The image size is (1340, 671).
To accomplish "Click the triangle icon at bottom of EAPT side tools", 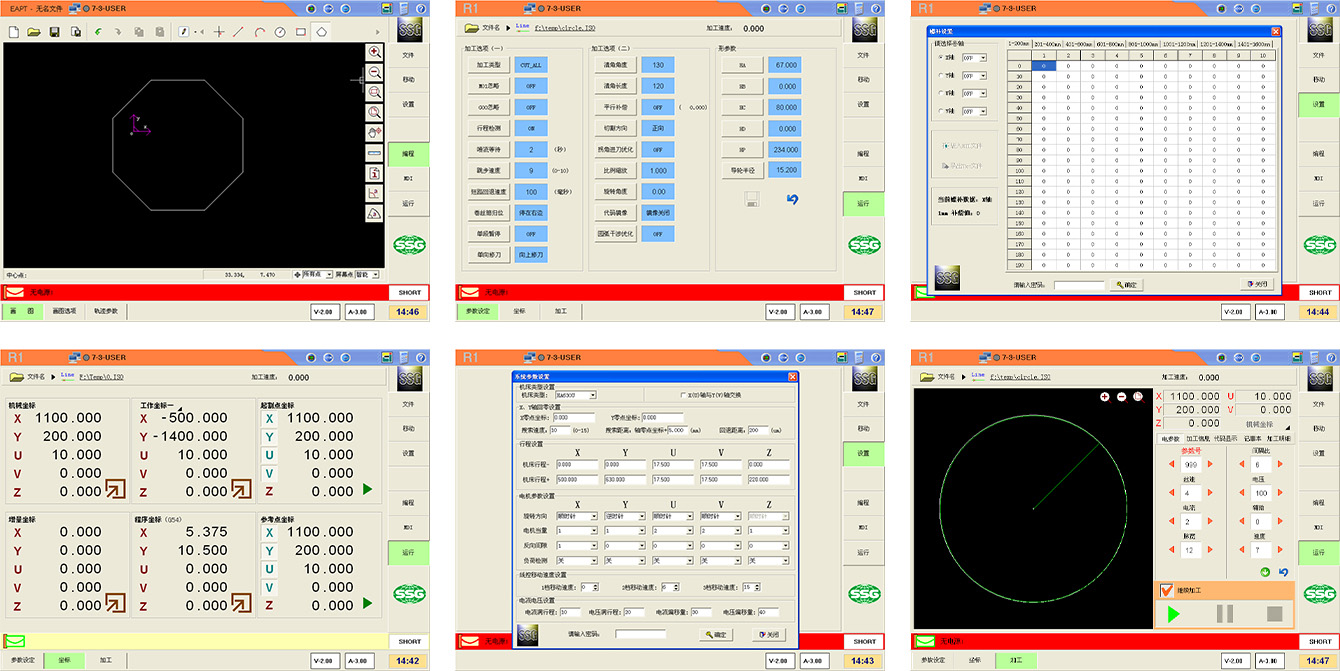I will (x=375, y=213).
